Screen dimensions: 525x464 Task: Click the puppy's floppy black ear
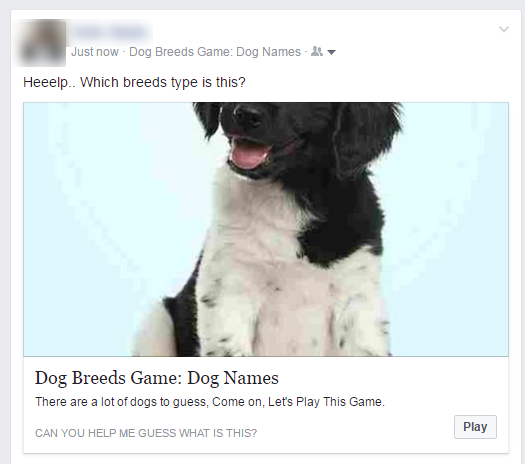point(365,141)
